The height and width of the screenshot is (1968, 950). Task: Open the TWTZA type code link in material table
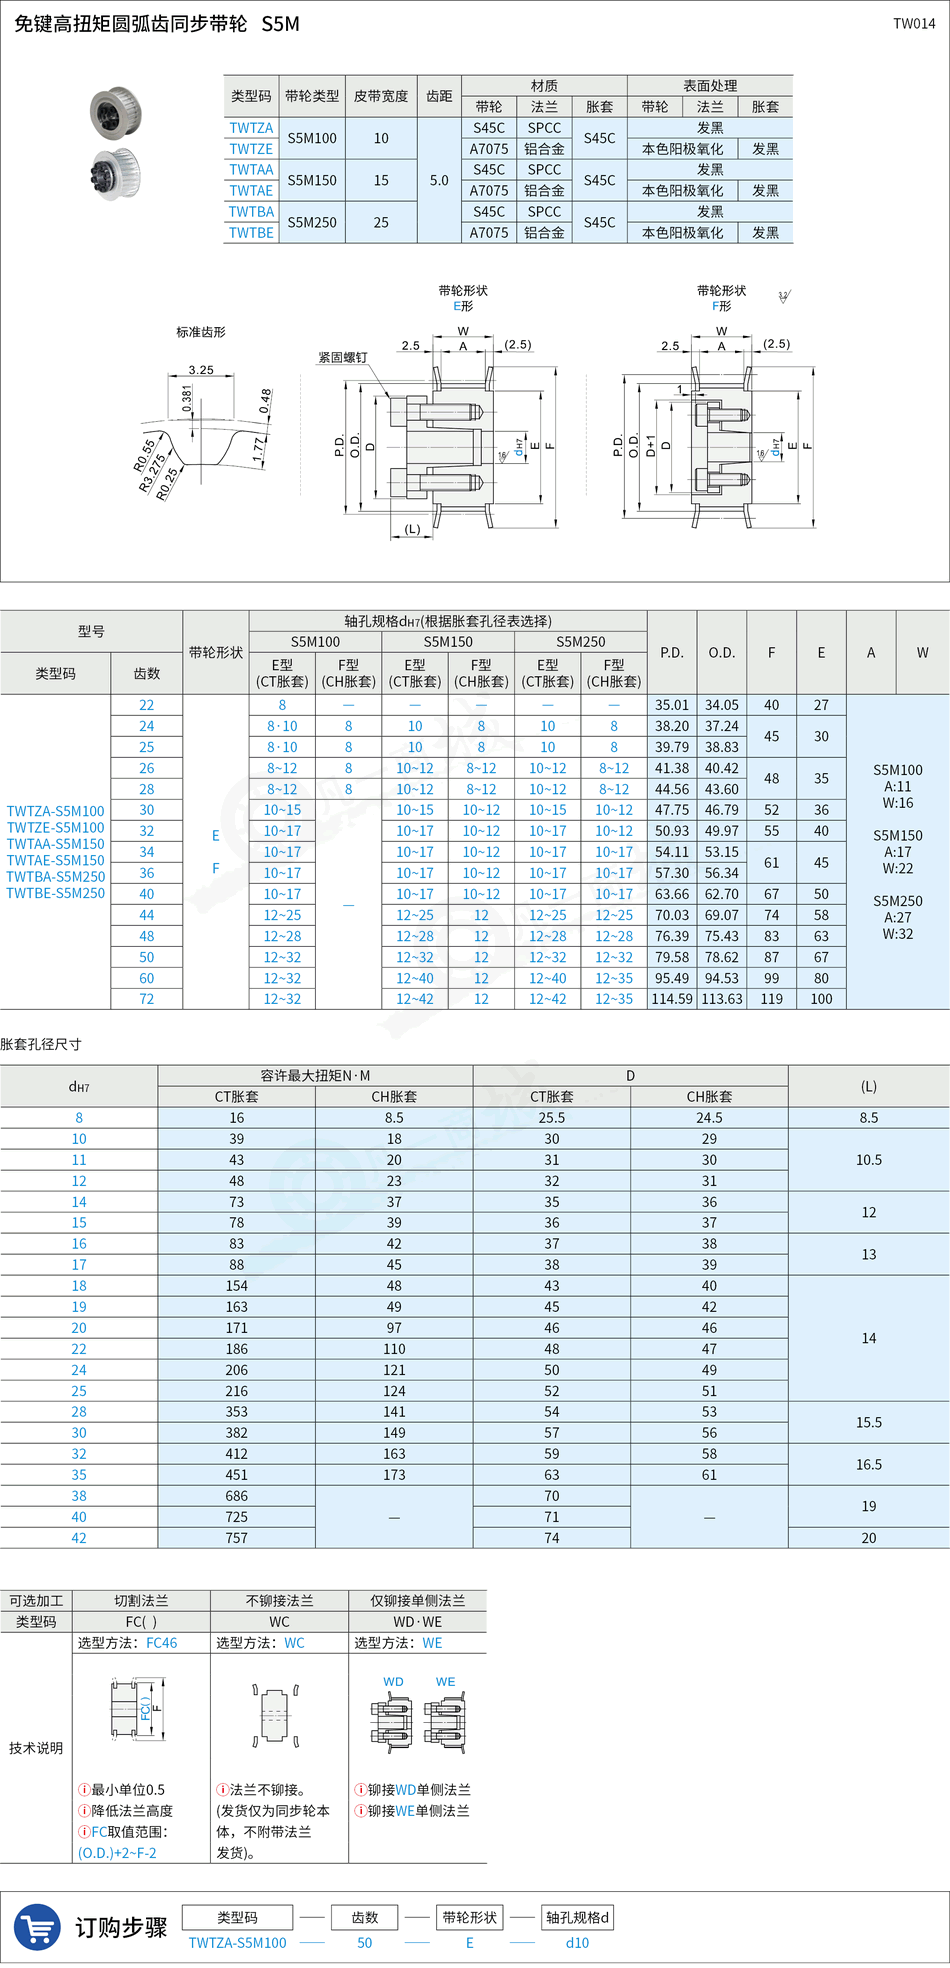pos(251,128)
